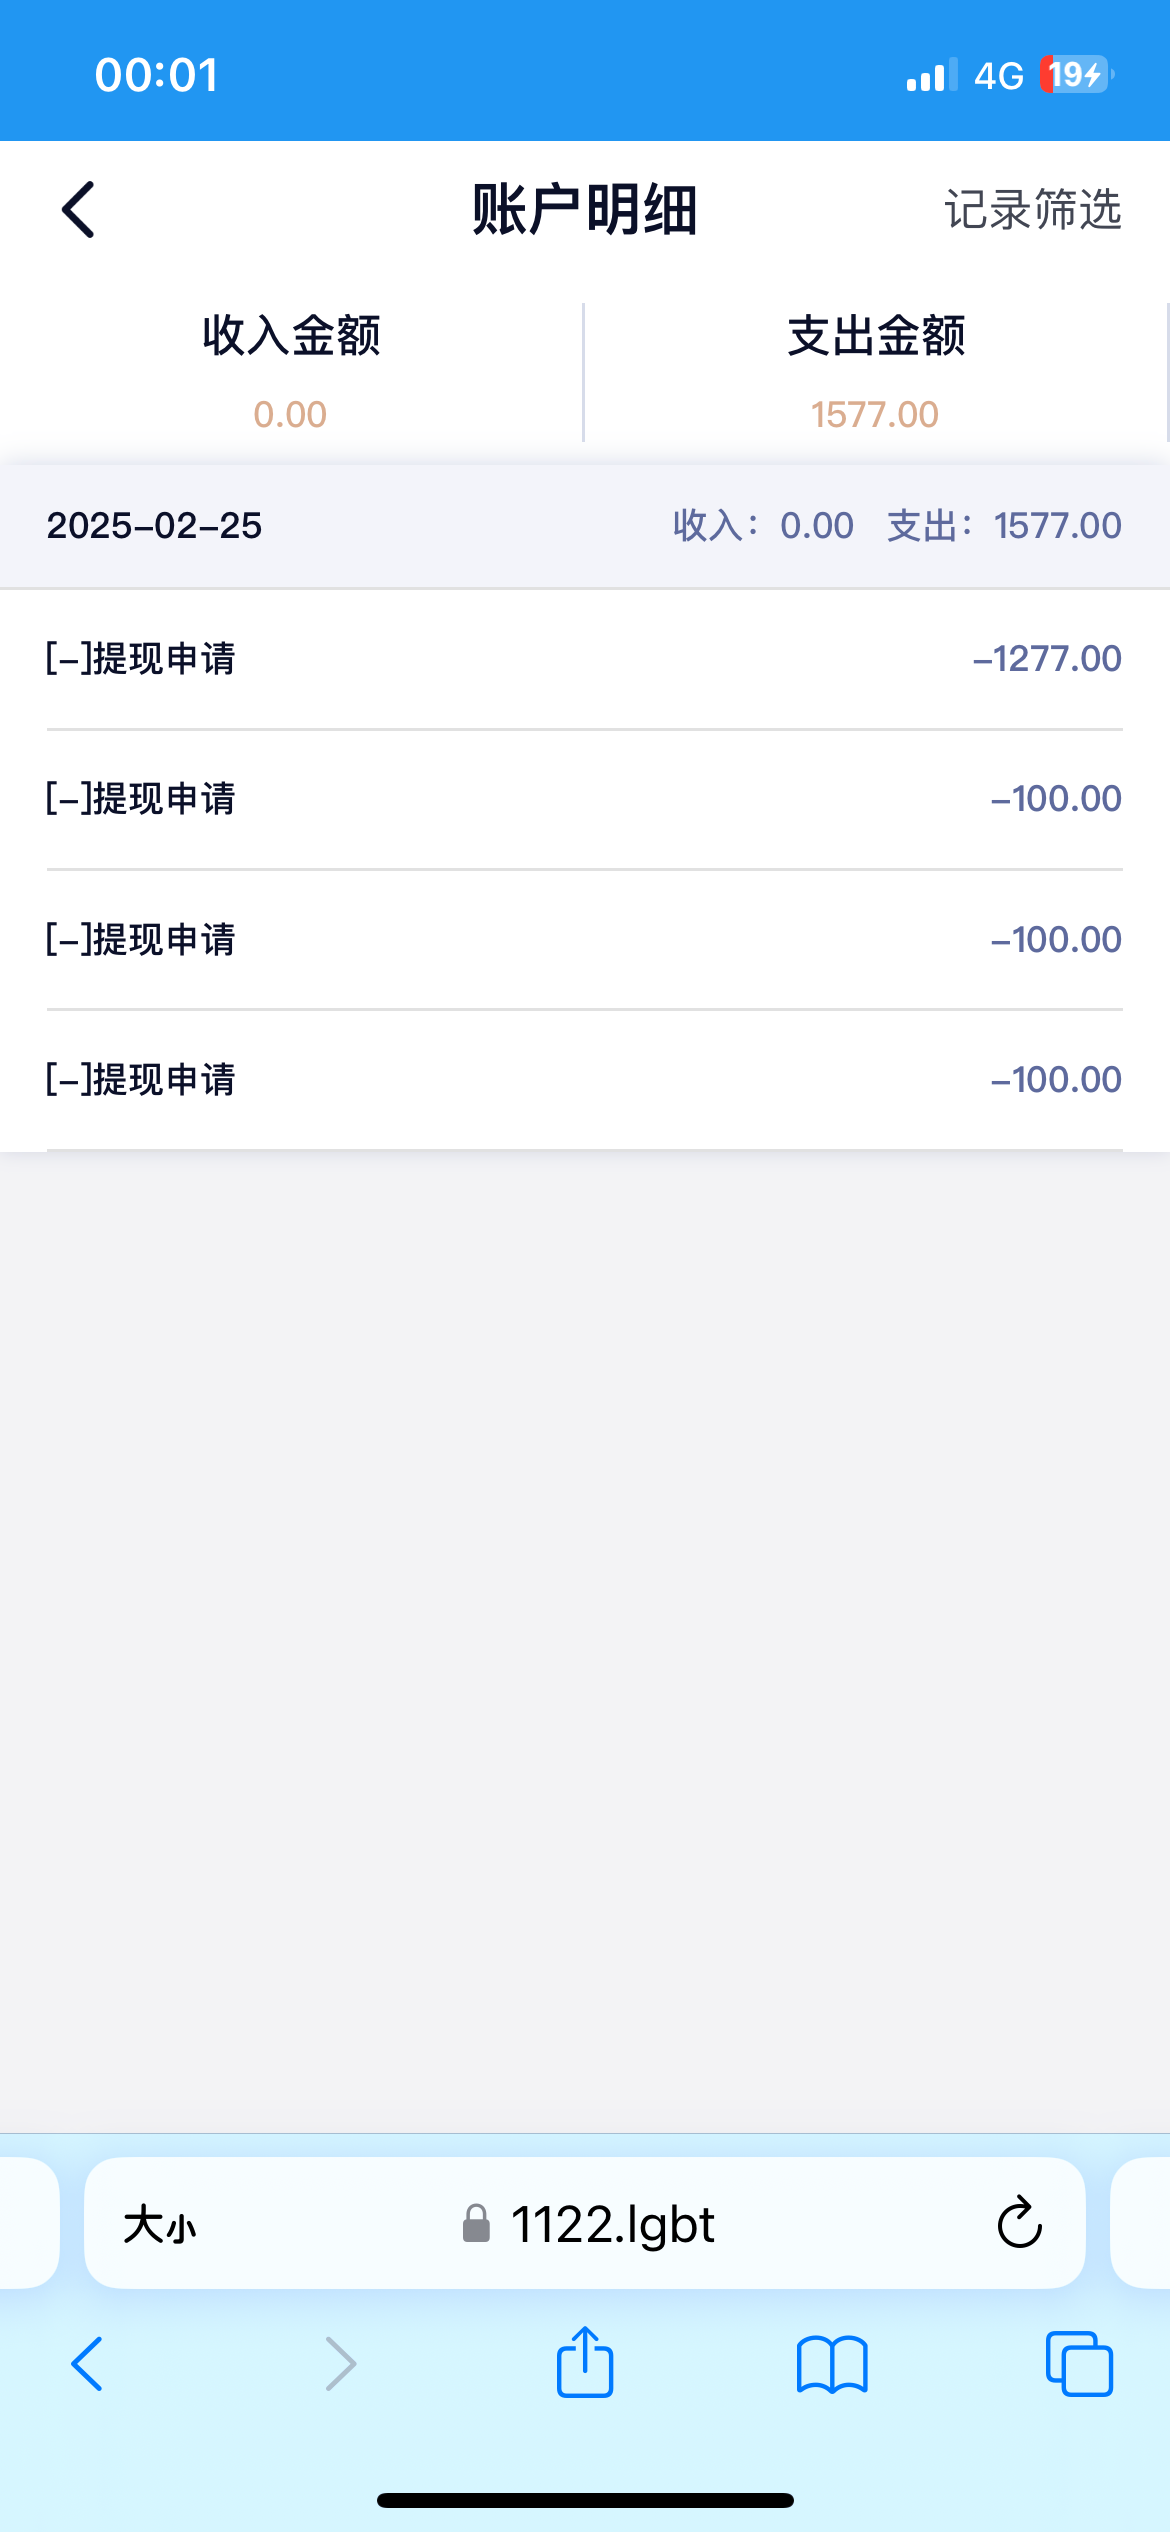1170x2532 pixels.
Task: Tap Safari's forward chevron
Action: [340, 2365]
